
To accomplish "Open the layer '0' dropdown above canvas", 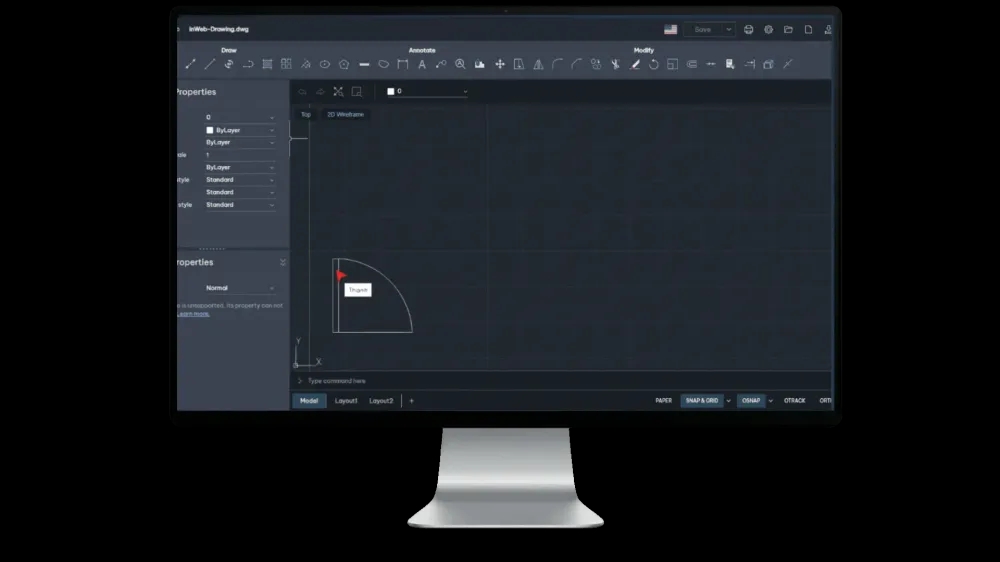I will tap(427, 91).
